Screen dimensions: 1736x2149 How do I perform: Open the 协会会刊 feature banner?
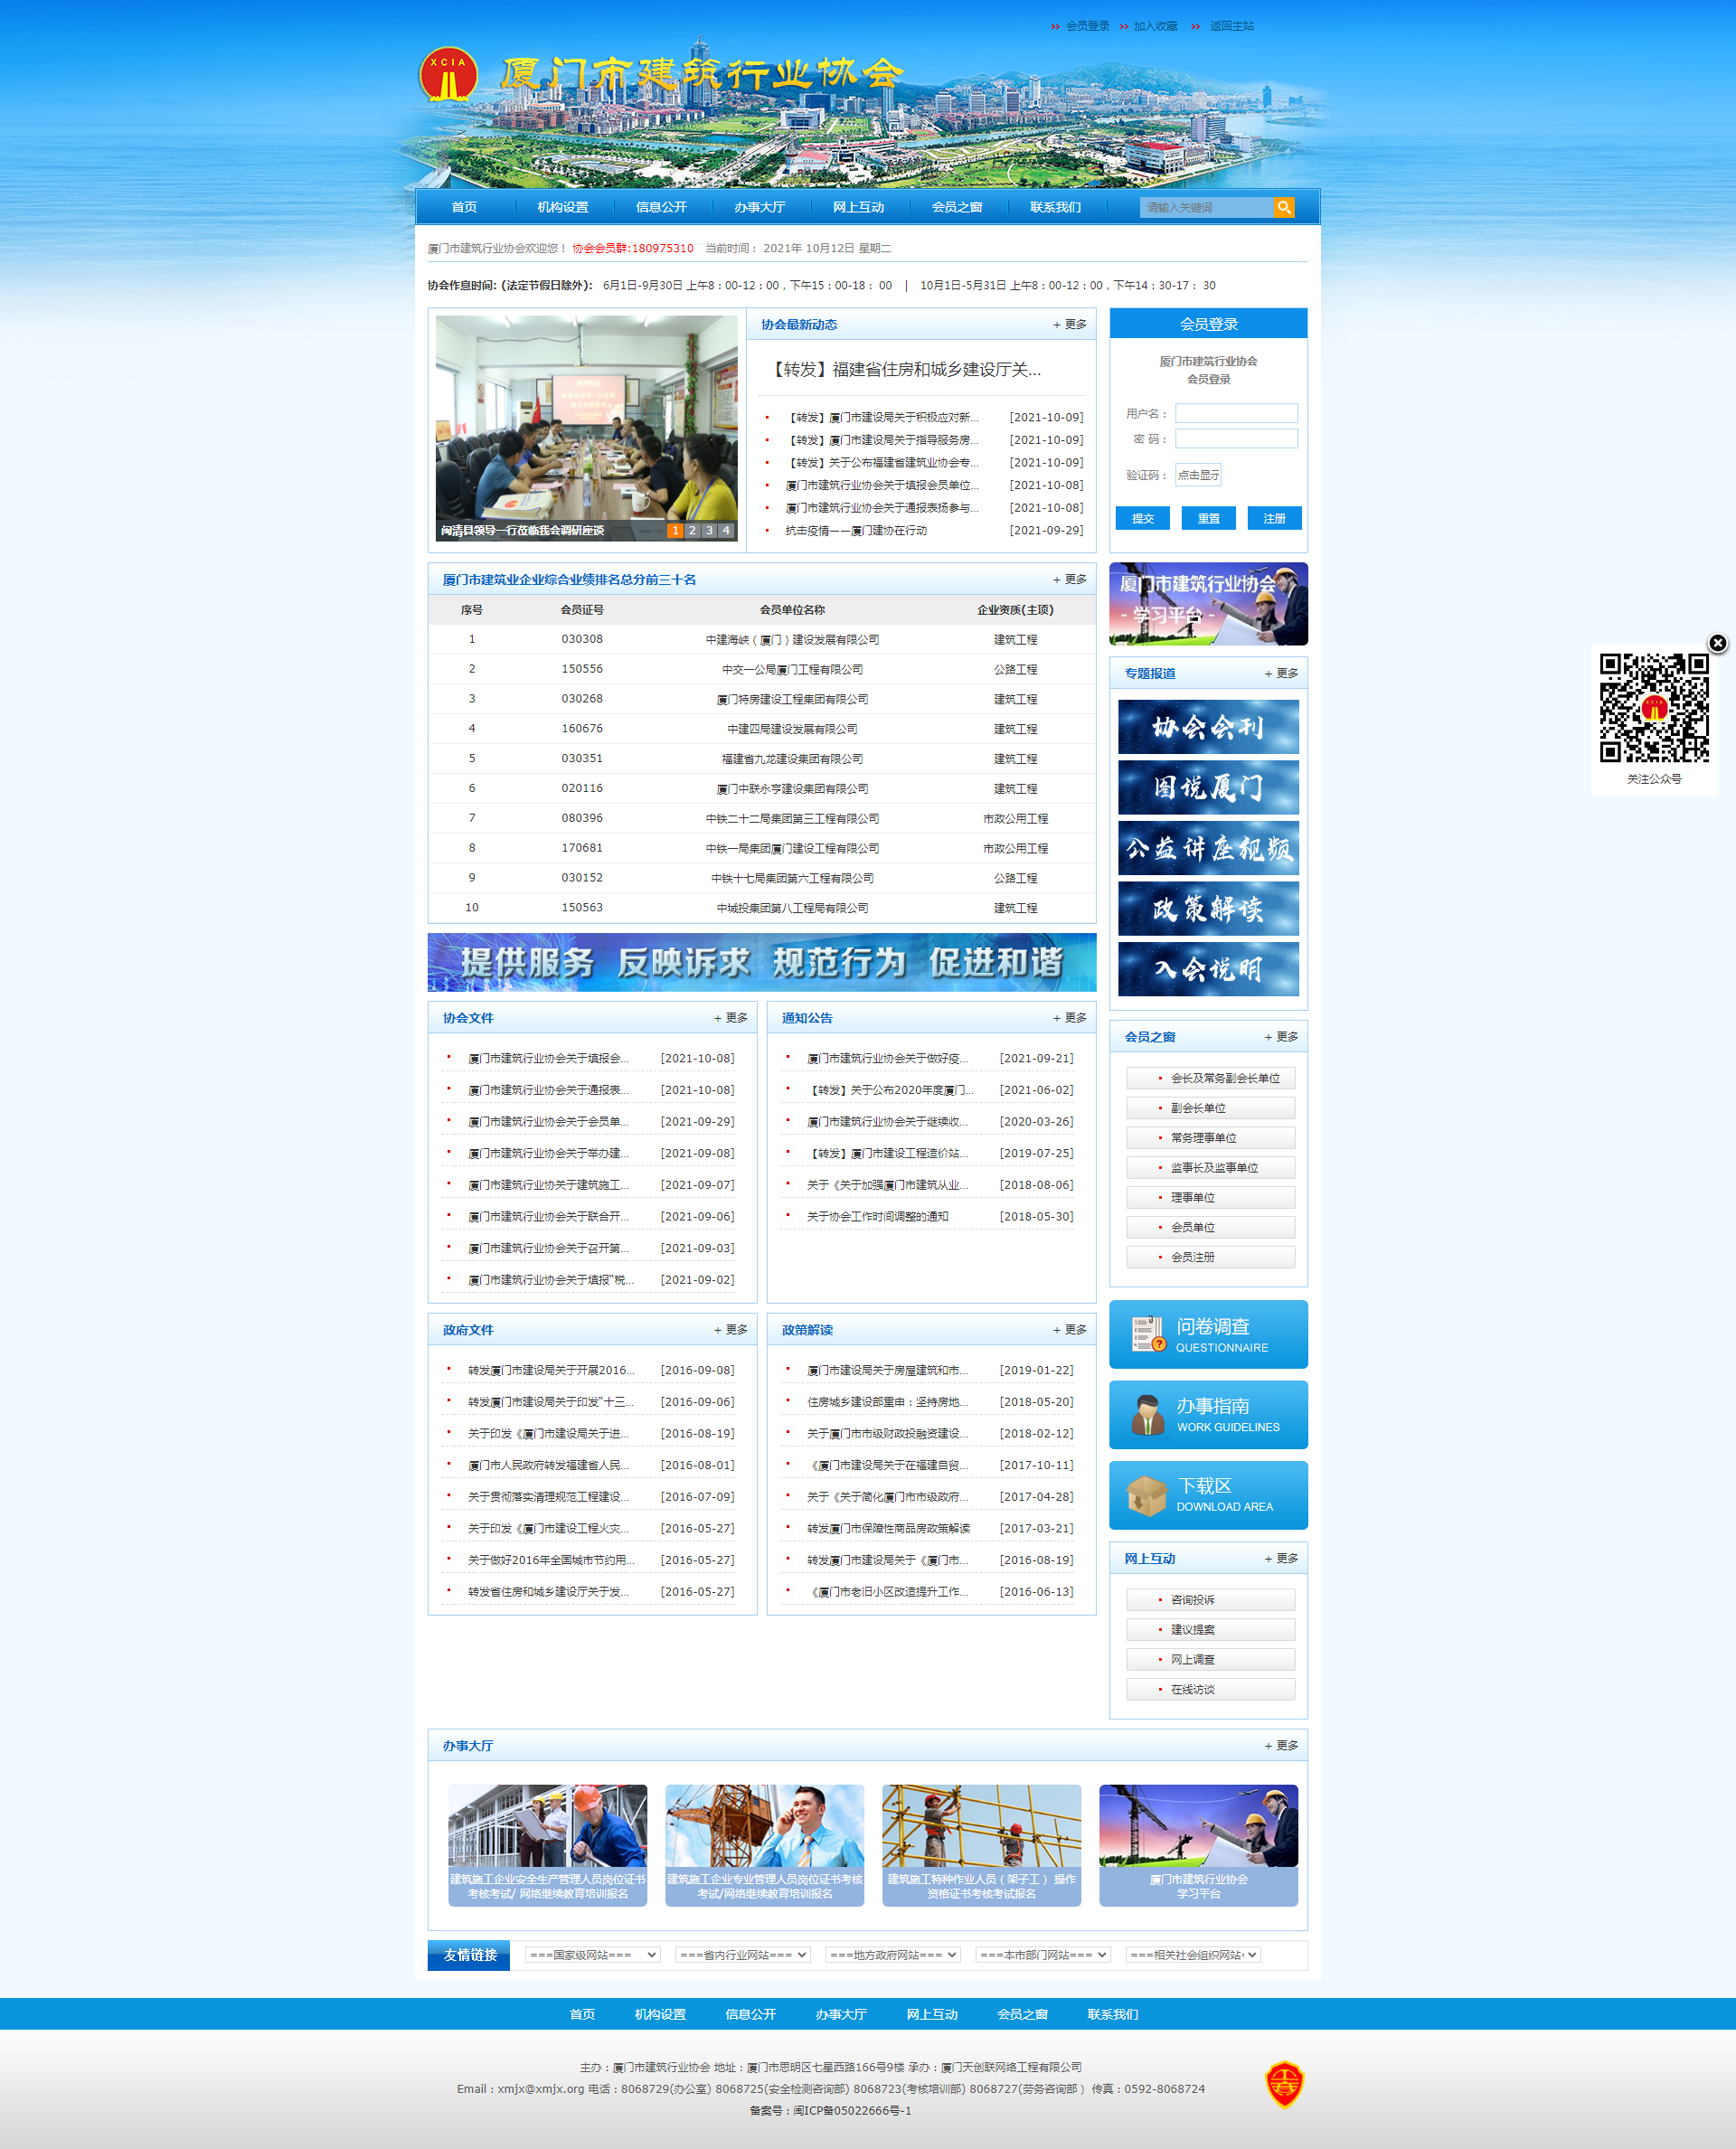pos(1208,726)
